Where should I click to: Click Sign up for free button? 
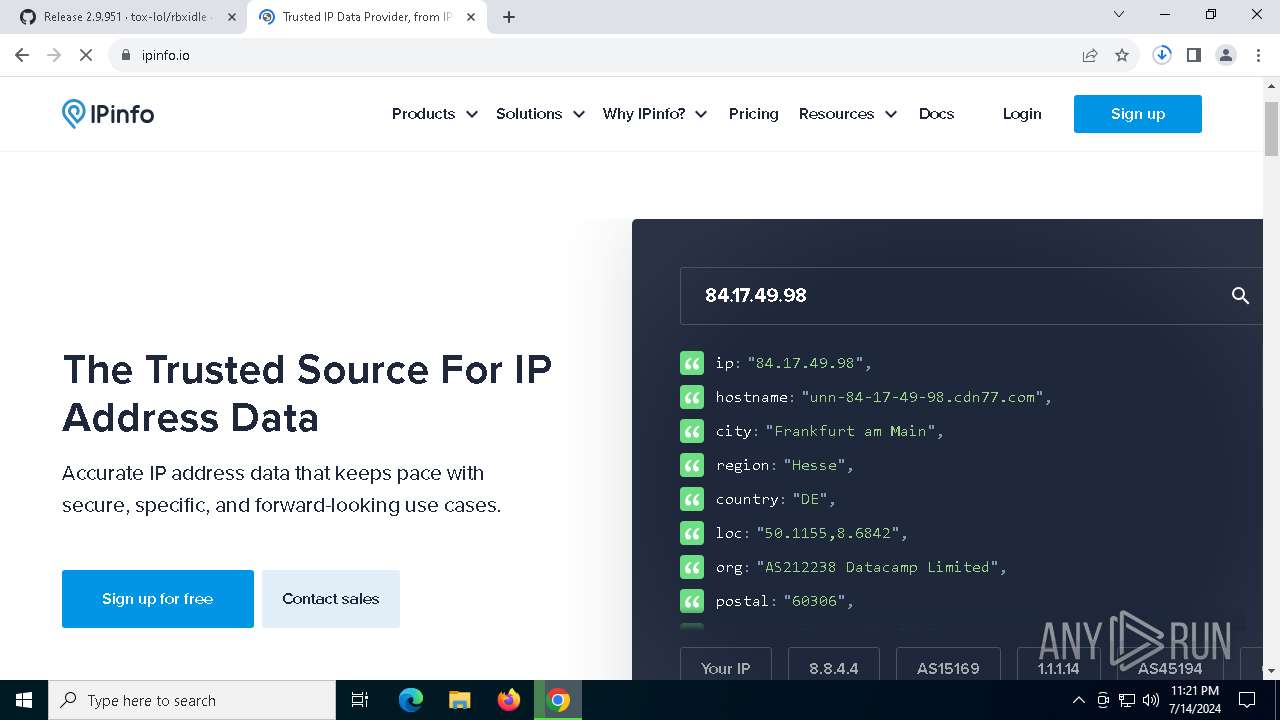pyautogui.click(x=158, y=599)
